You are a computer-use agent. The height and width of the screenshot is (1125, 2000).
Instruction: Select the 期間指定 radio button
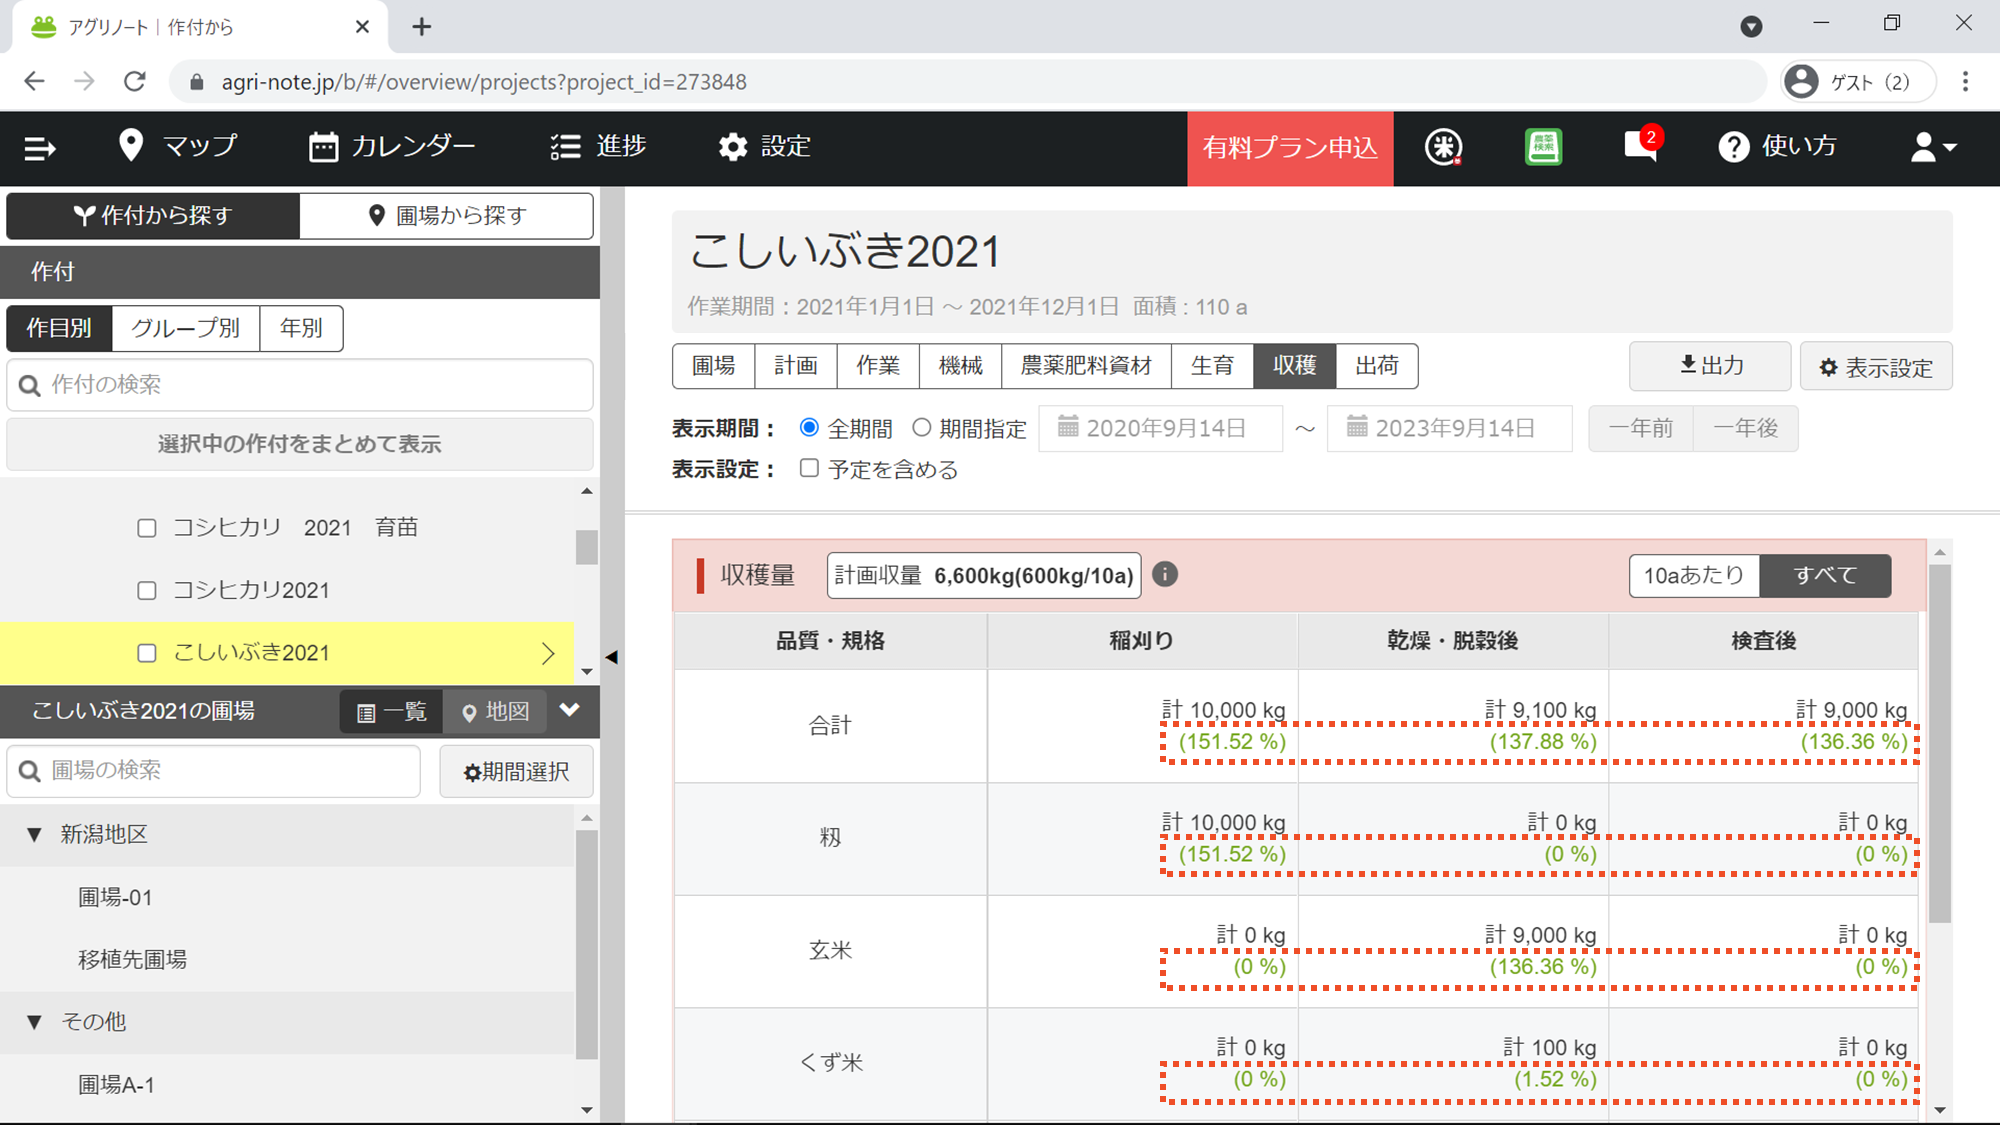click(921, 428)
